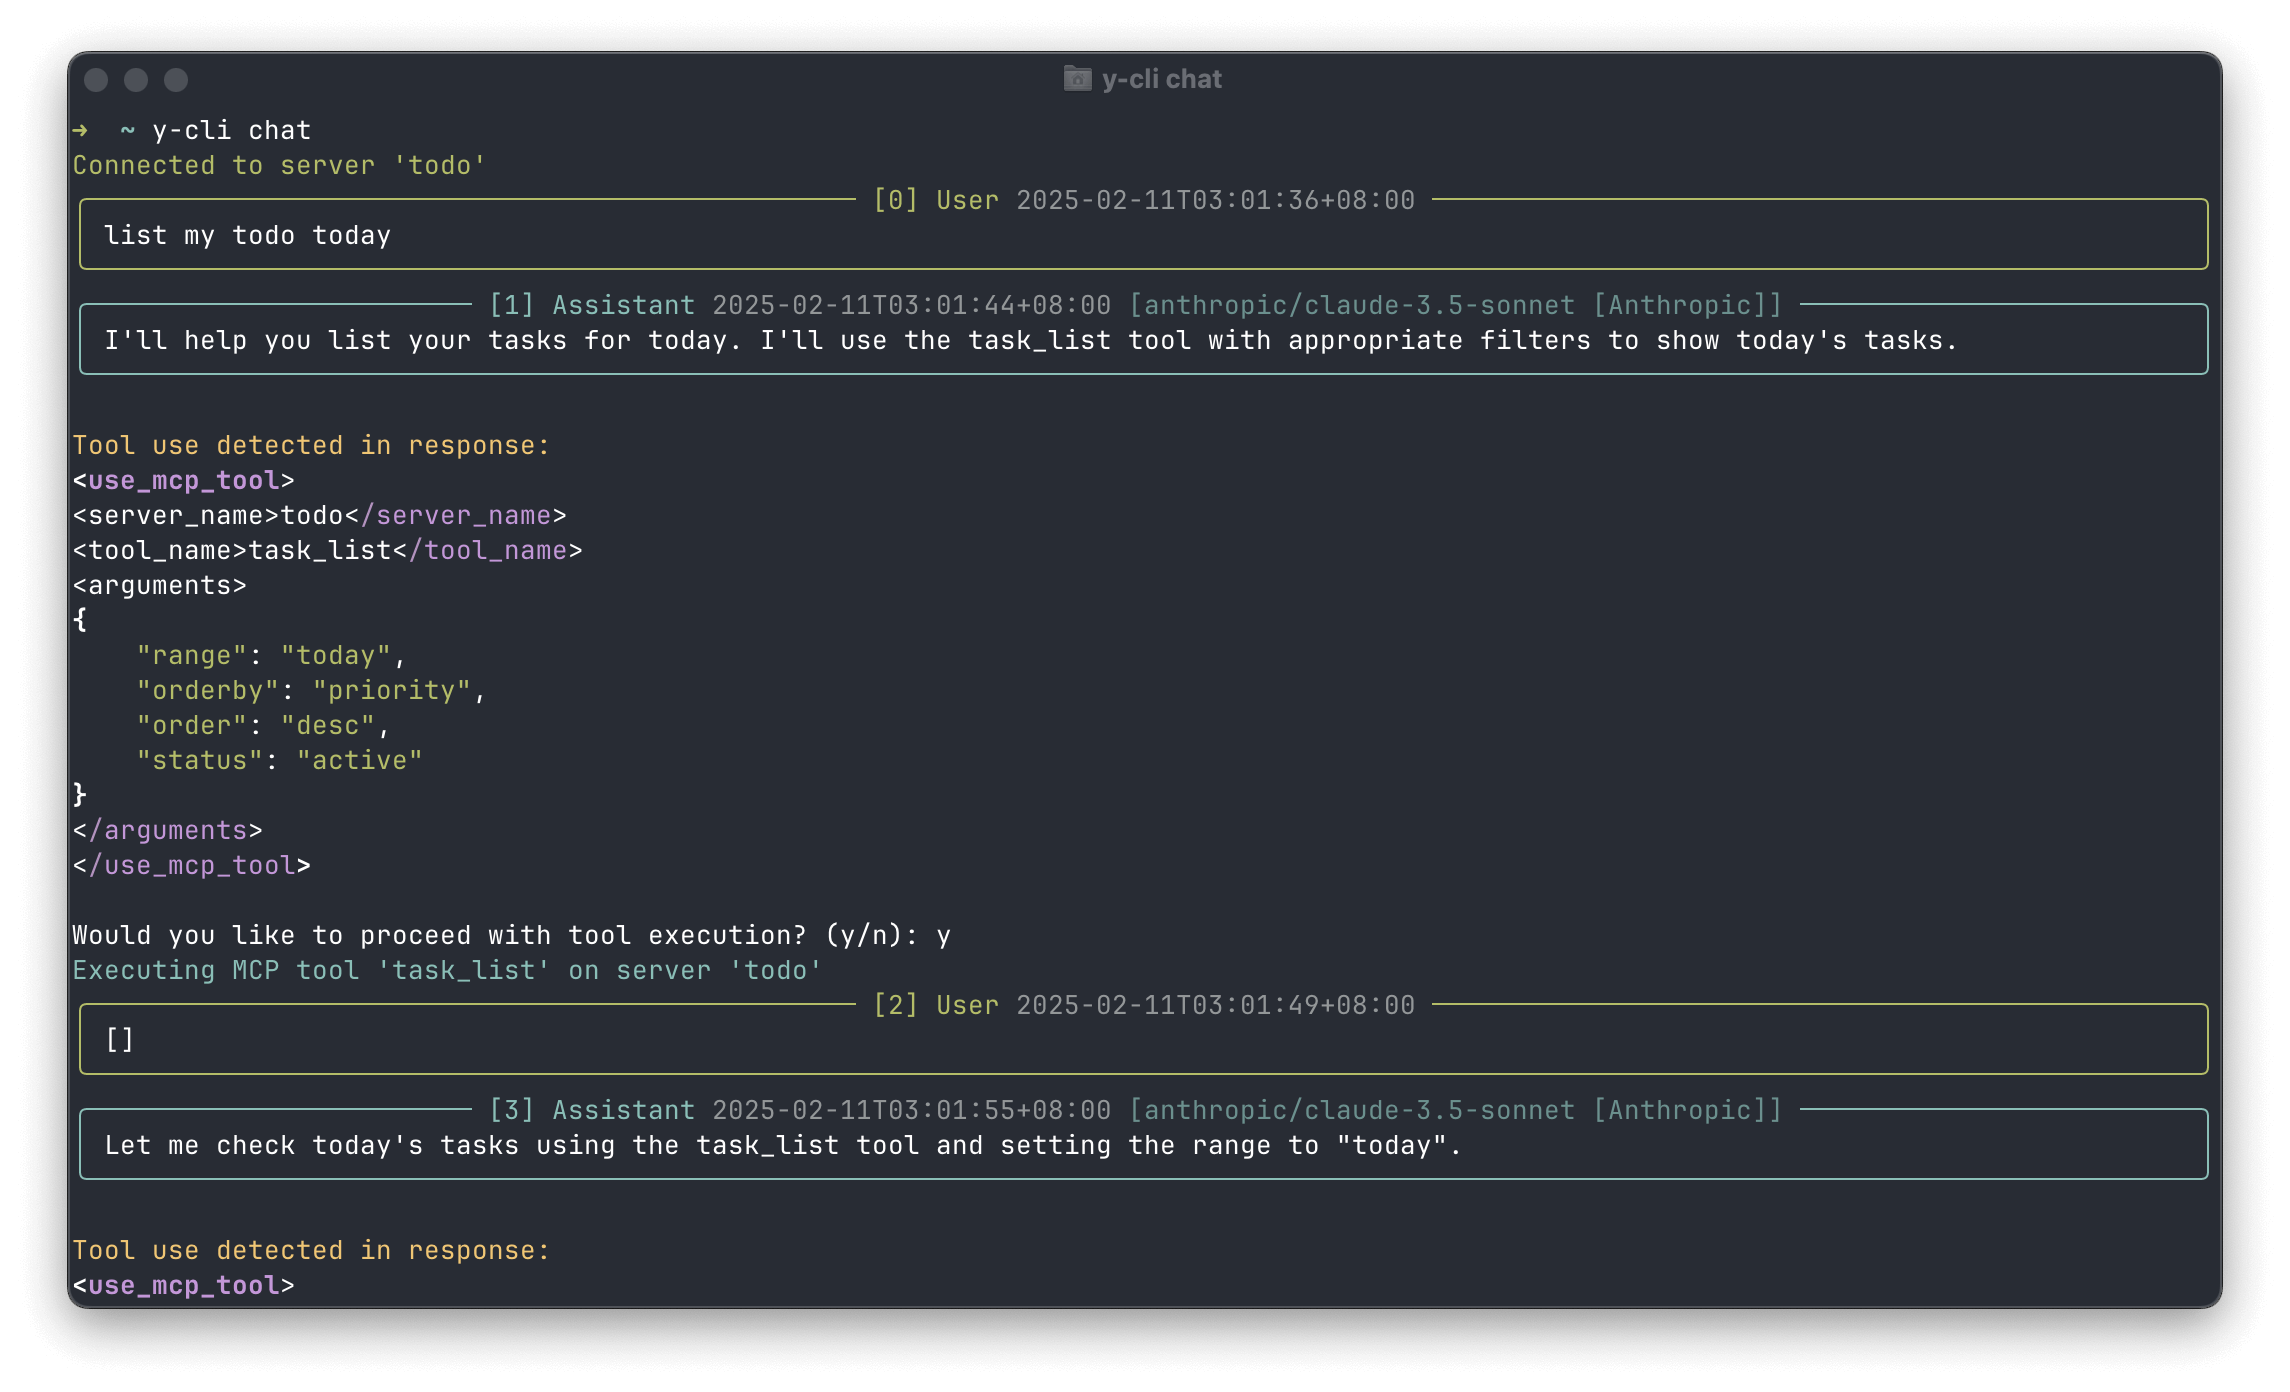
Task: Click the orderby priority argument line
Action: click(x=310, y=689)
